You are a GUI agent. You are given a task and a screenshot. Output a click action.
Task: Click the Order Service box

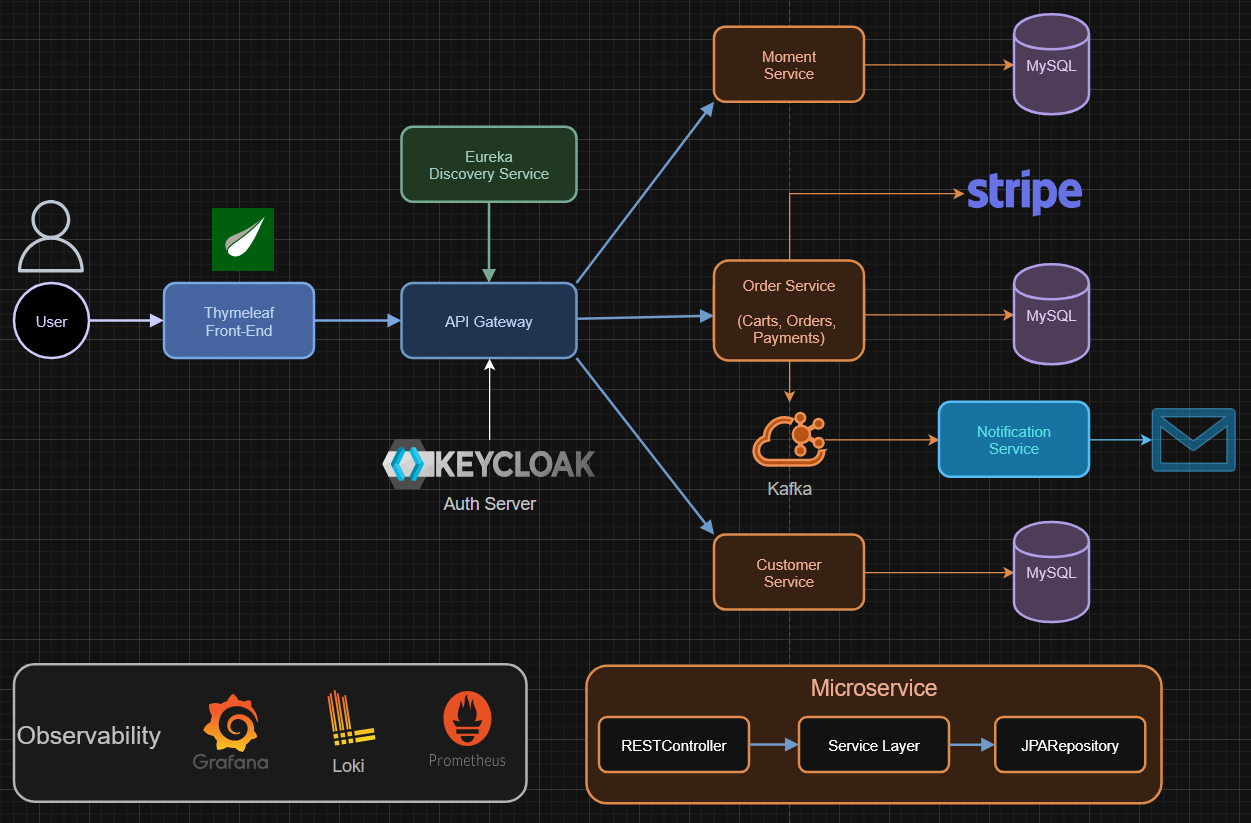click(x=789, y=310)
